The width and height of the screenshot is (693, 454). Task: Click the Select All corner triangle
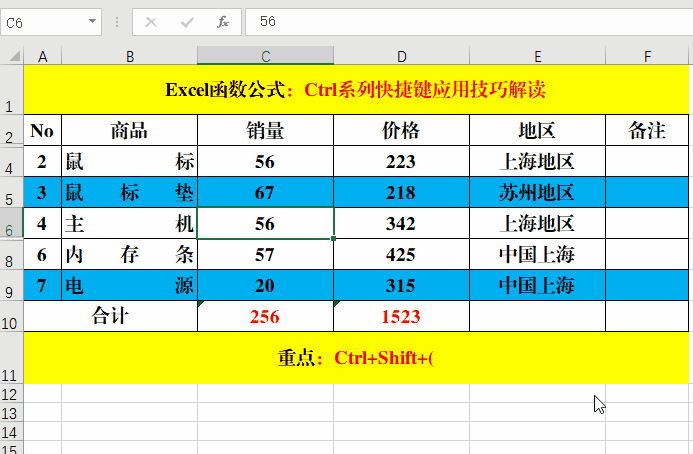tap(15, 56)
